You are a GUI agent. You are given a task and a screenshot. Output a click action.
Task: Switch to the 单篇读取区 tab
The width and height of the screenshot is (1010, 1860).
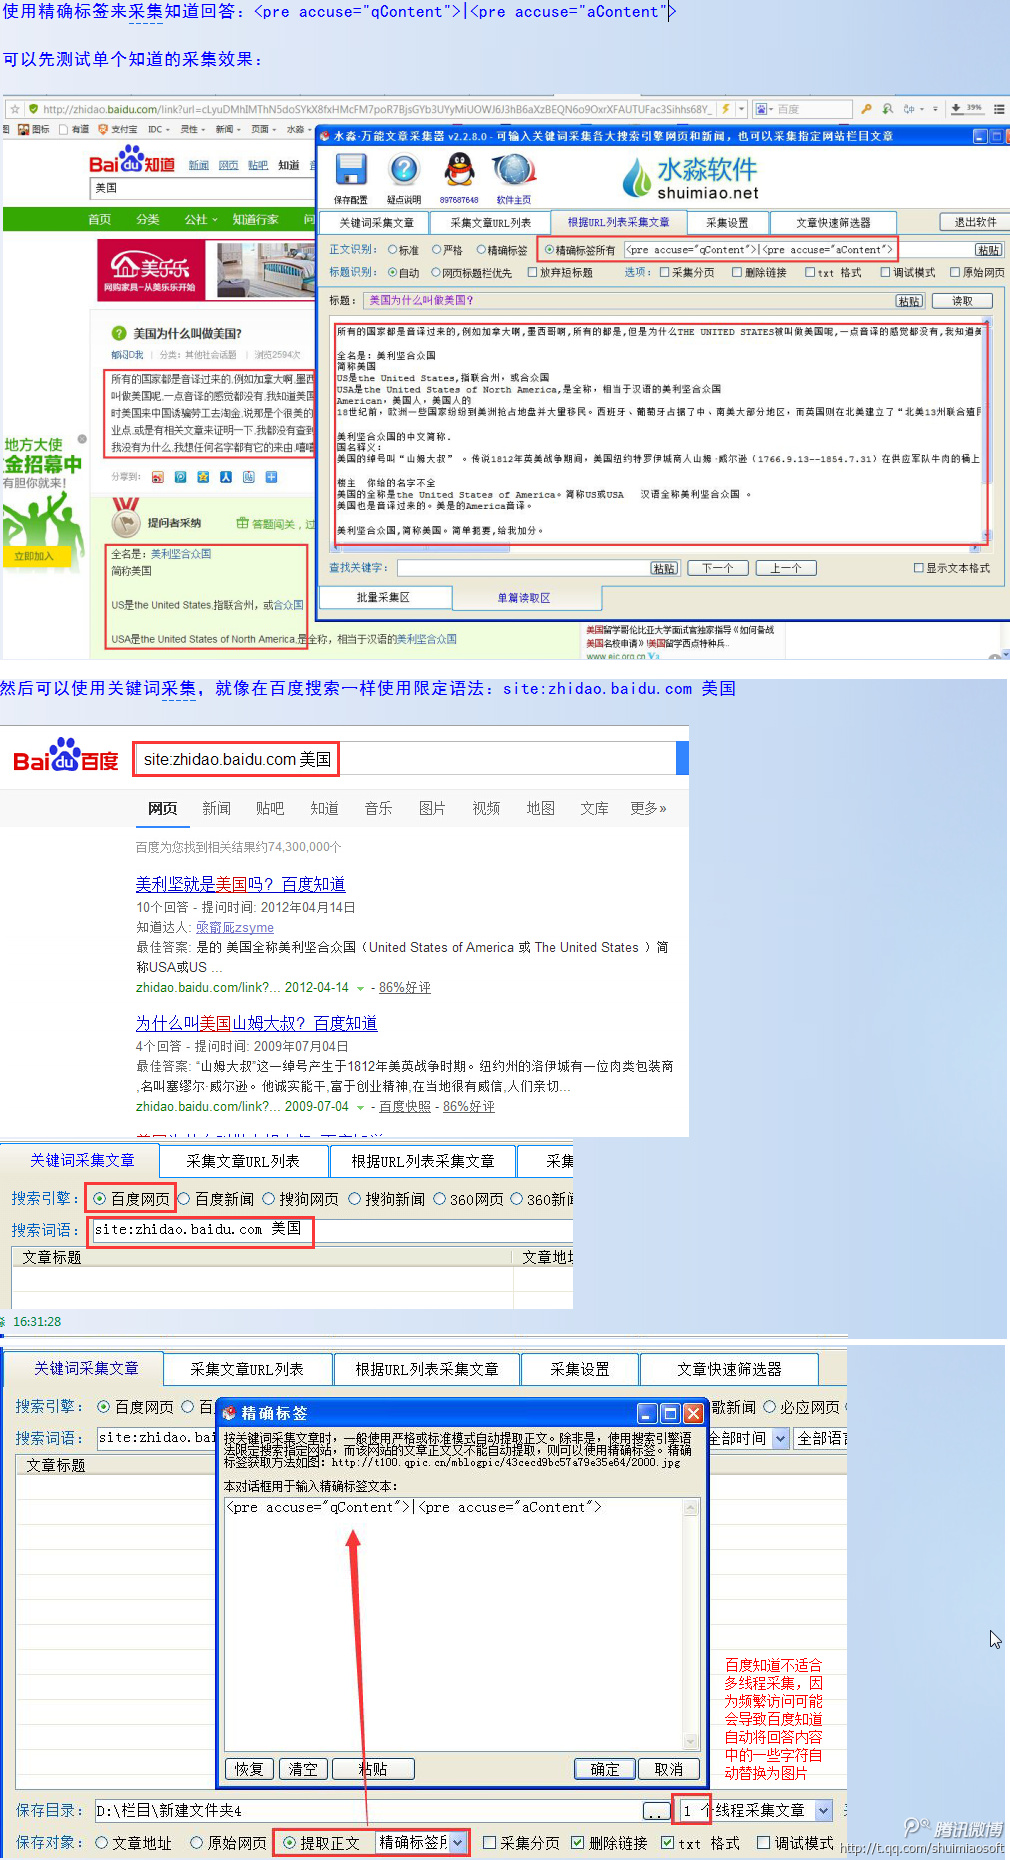point(524,598)
